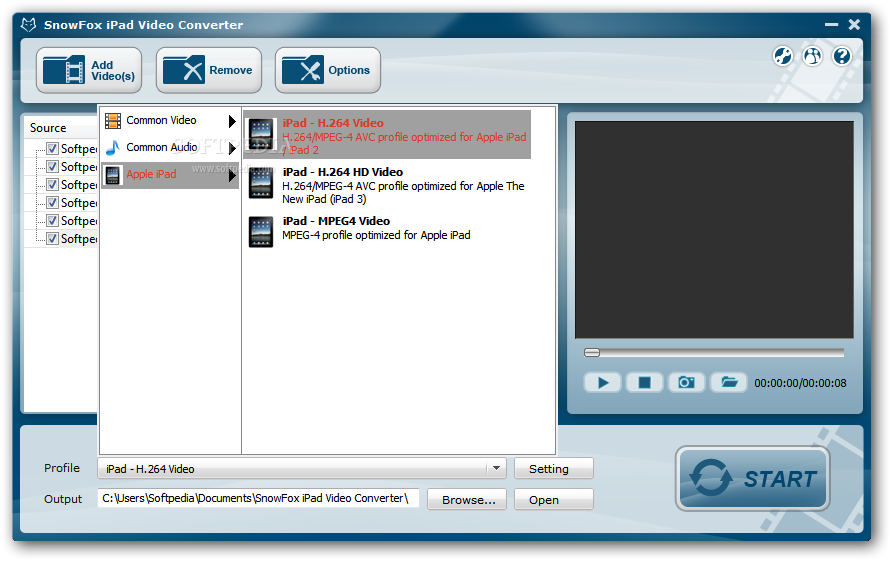
Task: Click iPad H.264 HD Video thumbnail icon
Action: pyautogui.click(x=261, y=183)
